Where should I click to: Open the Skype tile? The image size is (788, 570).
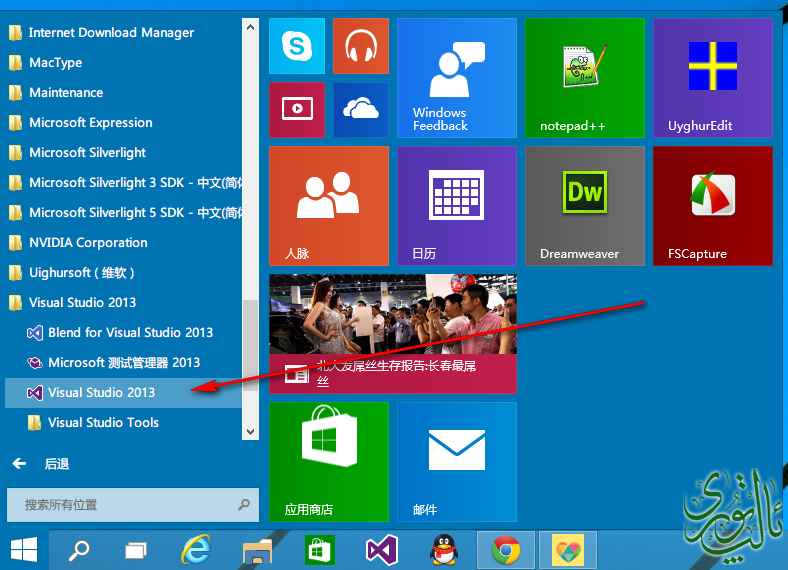(x=297, y=46)
